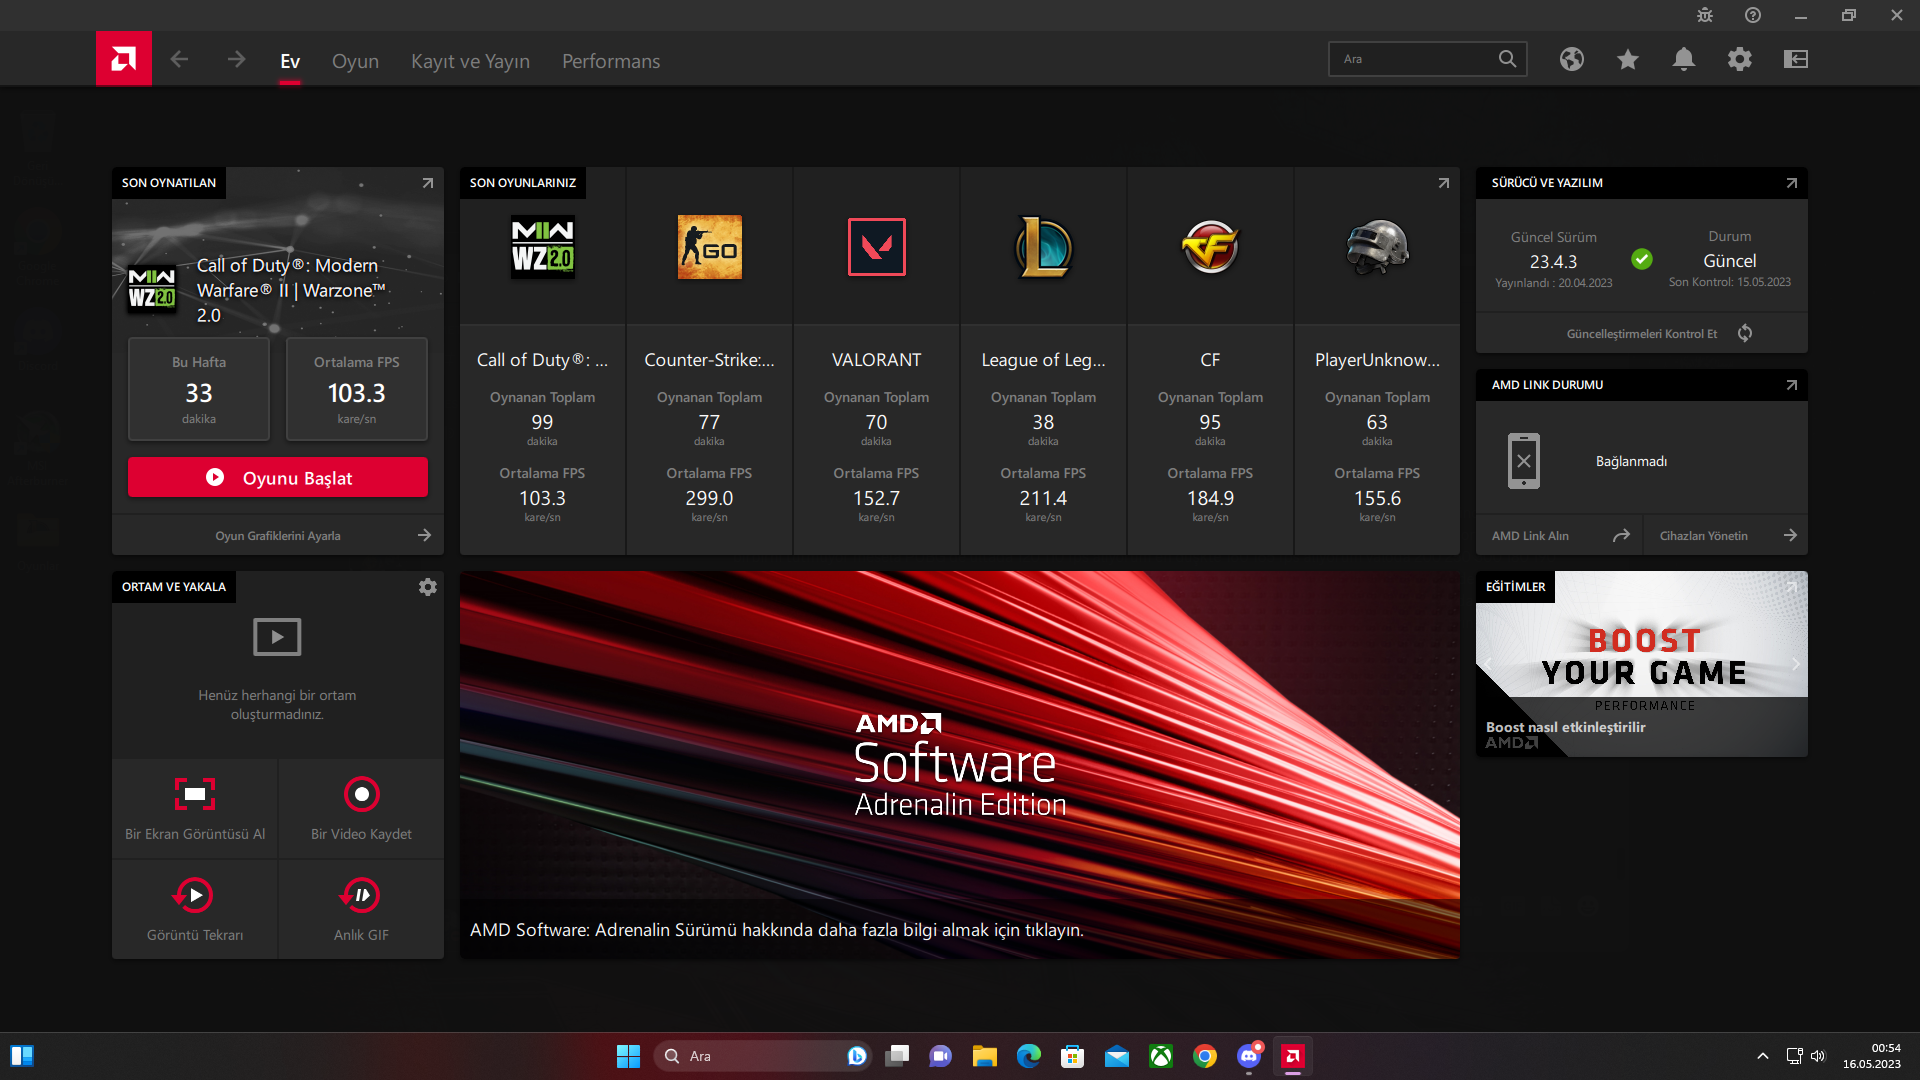
Task: Show previous tutorial with left chevron
Action: click(1488, 664)
